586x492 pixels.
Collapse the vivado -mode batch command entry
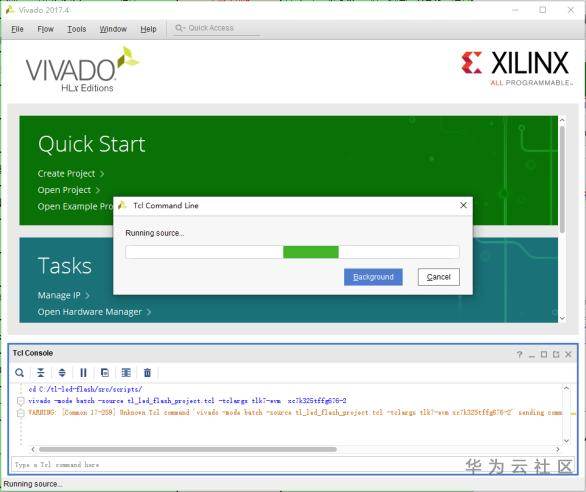click(21, 401)
